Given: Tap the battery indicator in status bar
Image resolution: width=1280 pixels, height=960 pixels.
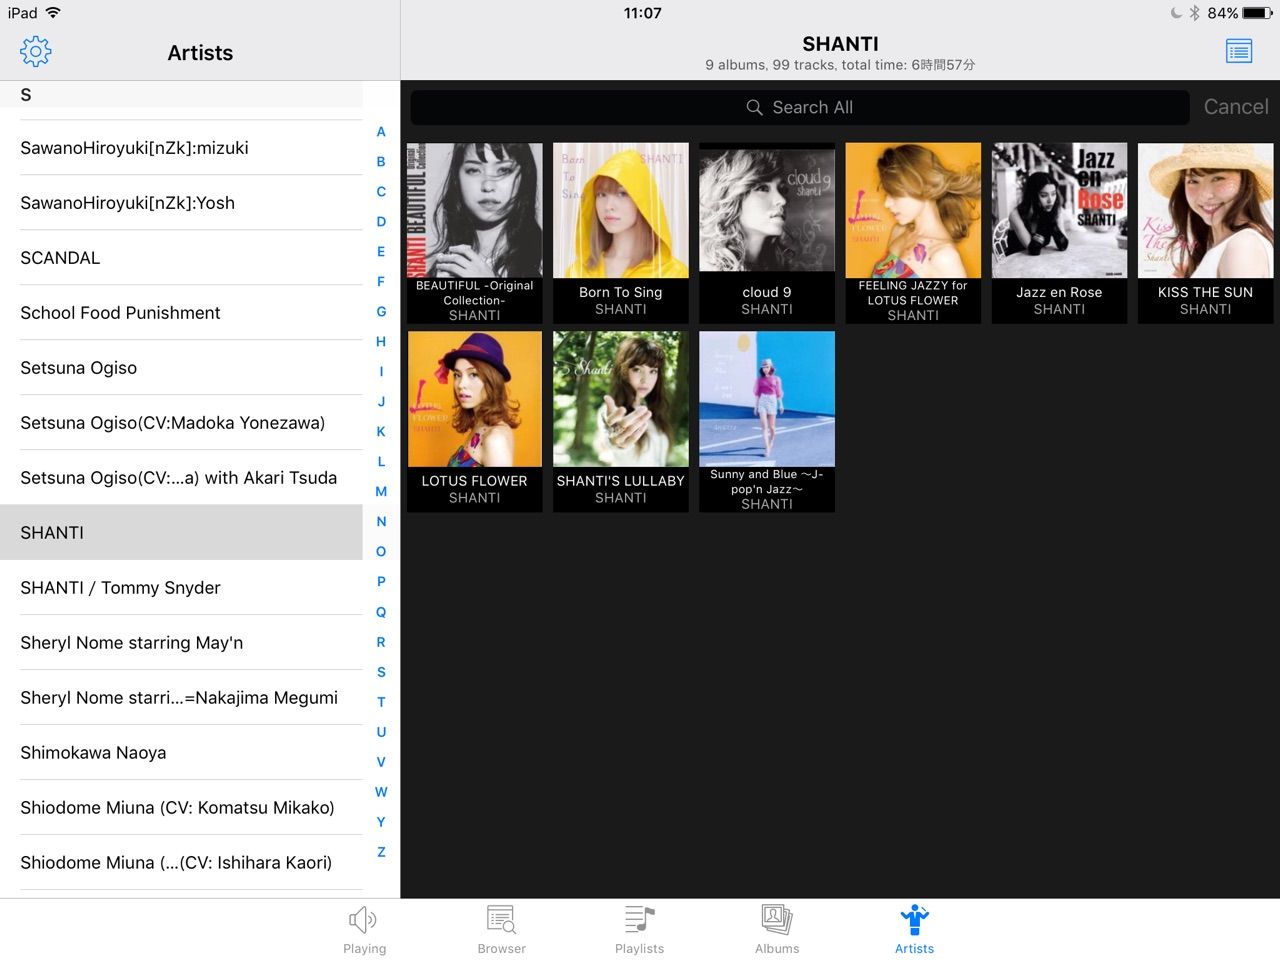Looking at the screenshot, I should 1257,13.
